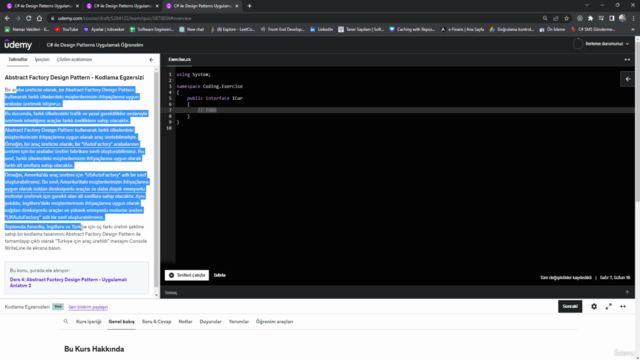
Task: Click the udemy.com address bar
Action: (x=294, y=18)
